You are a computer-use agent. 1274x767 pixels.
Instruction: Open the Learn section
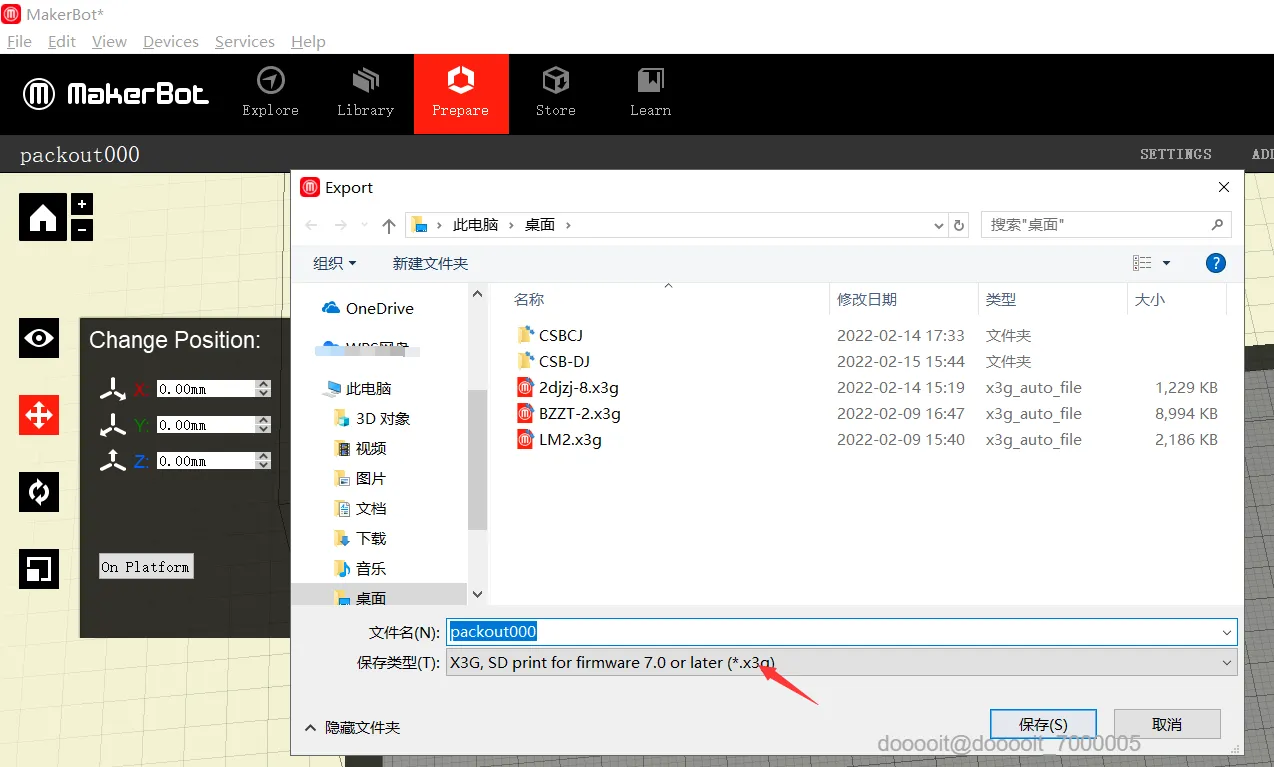[650, 93]
